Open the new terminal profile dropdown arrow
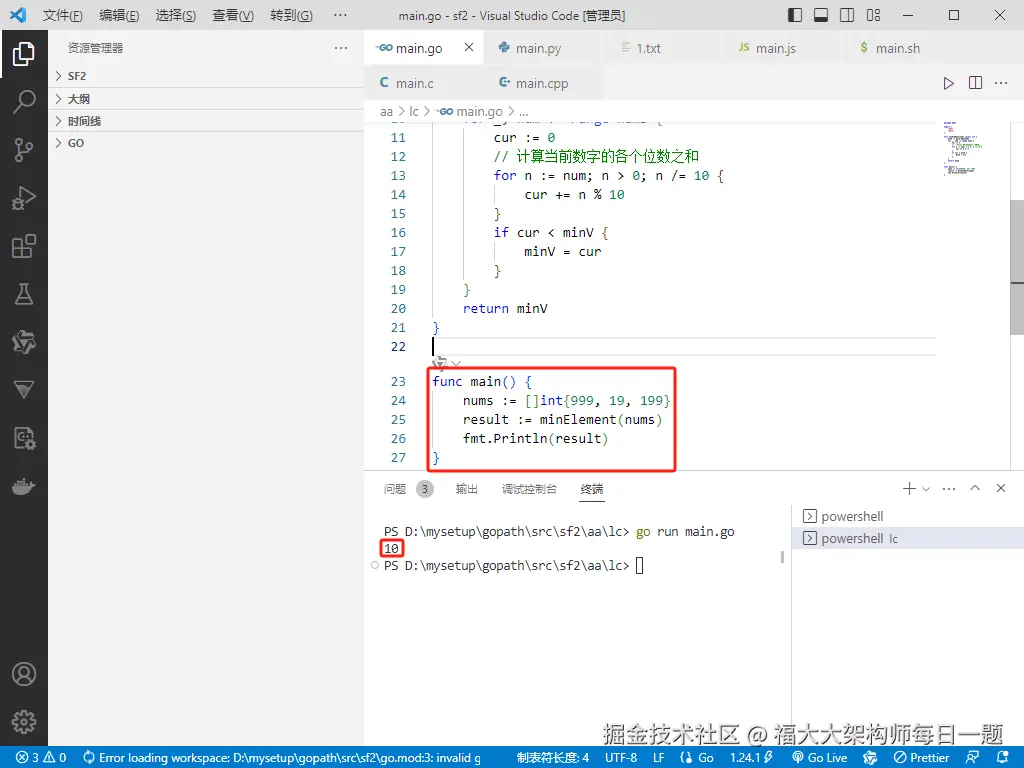The width and height of the screenshot is (1024, 768). tap(926, 488)
